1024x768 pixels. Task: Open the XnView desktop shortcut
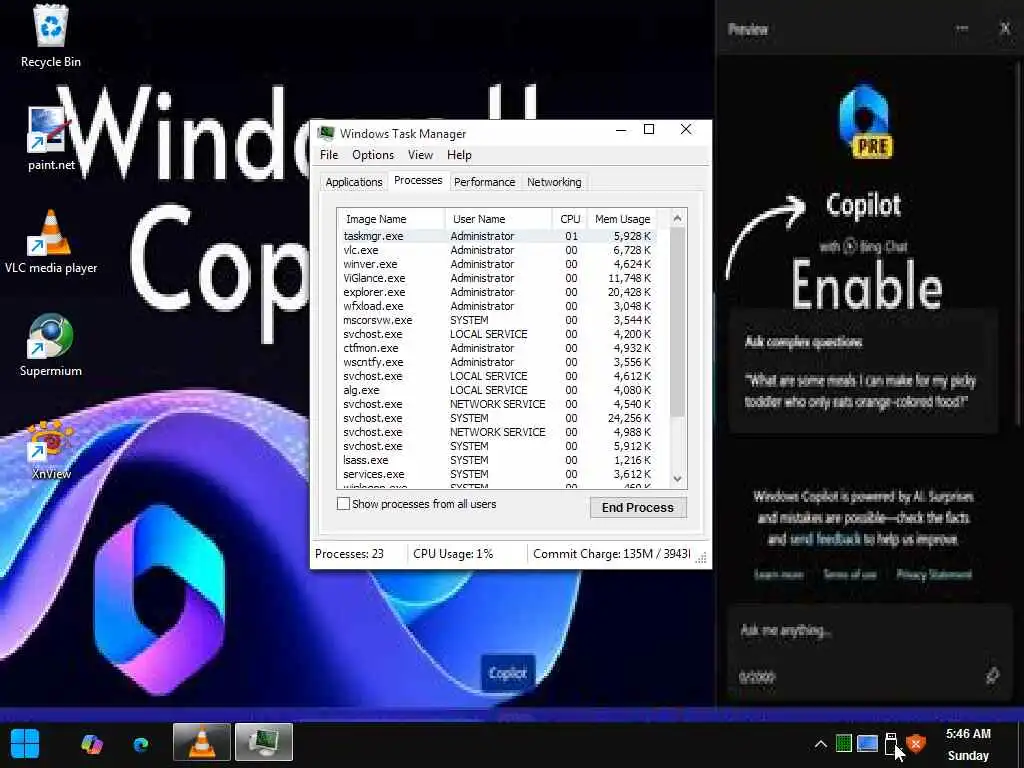click(x=51, y=449)
